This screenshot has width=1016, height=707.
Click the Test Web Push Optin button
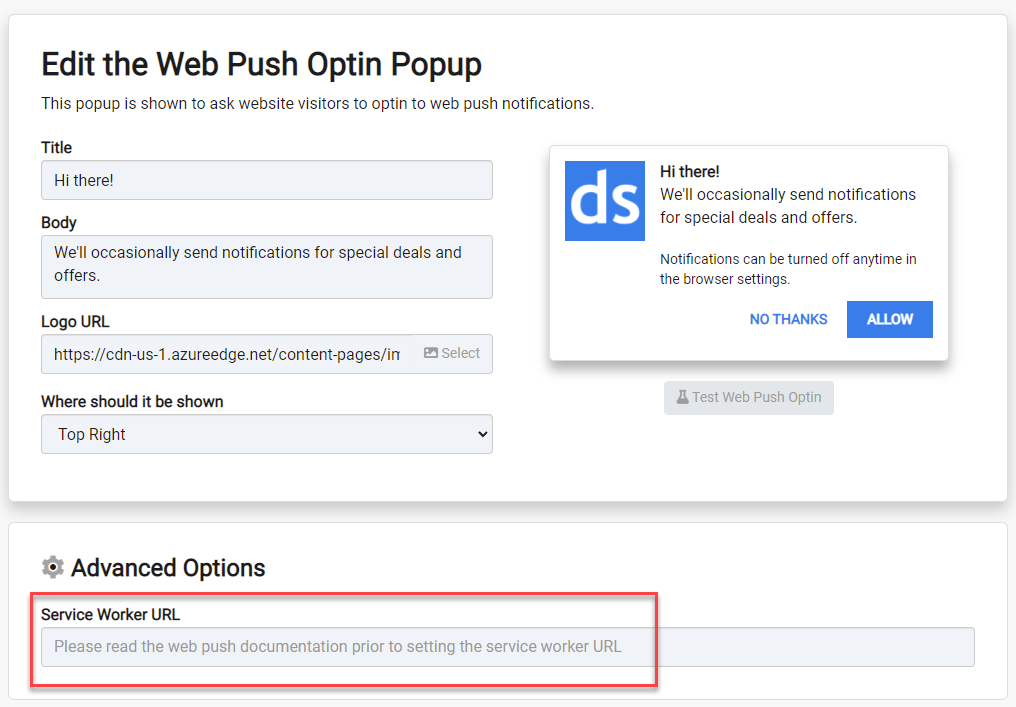click(x=748, y=397)
